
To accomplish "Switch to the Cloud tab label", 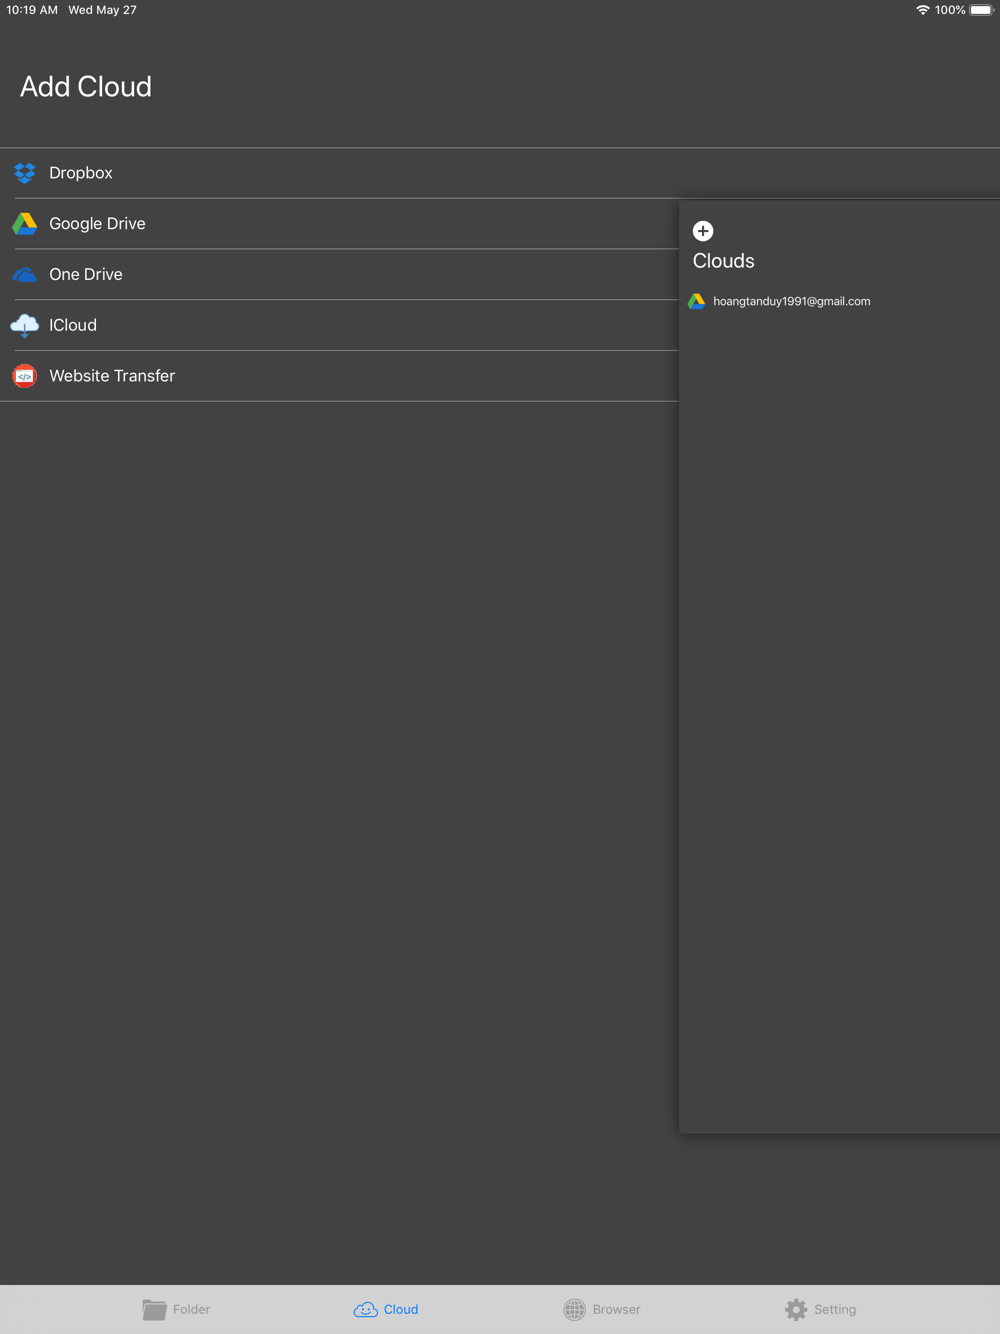I will (x=401, y=1309).
